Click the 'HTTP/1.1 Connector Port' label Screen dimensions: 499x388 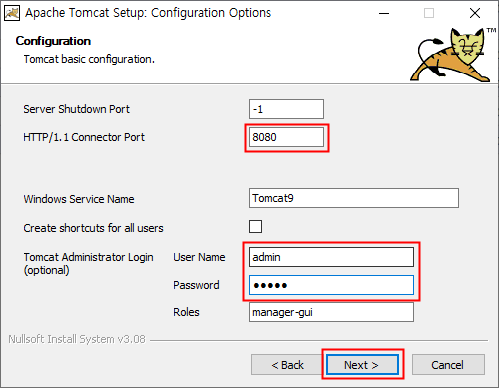tap(84, 137)
